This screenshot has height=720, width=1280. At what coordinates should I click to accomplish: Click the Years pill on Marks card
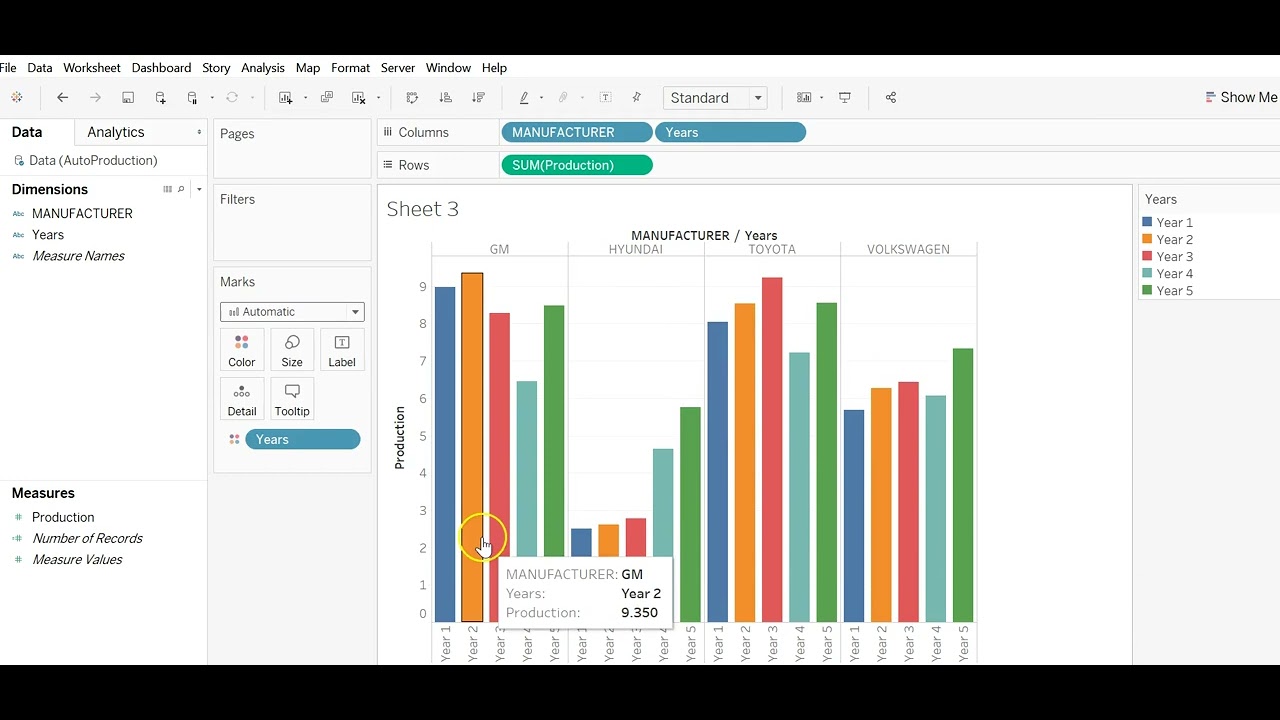(302, 439)
